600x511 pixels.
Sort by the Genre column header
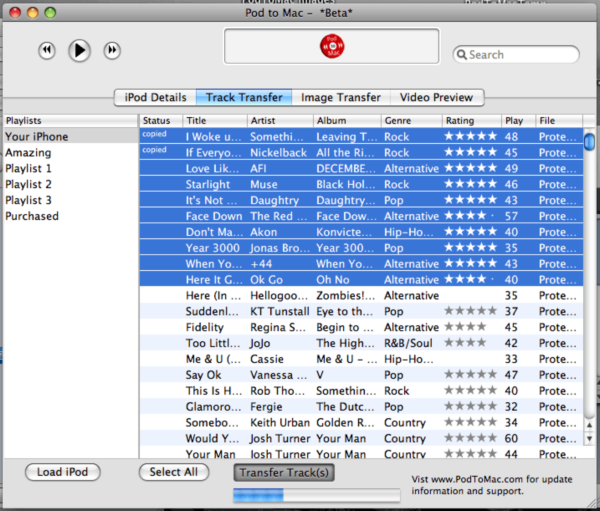tap(412, 121)
